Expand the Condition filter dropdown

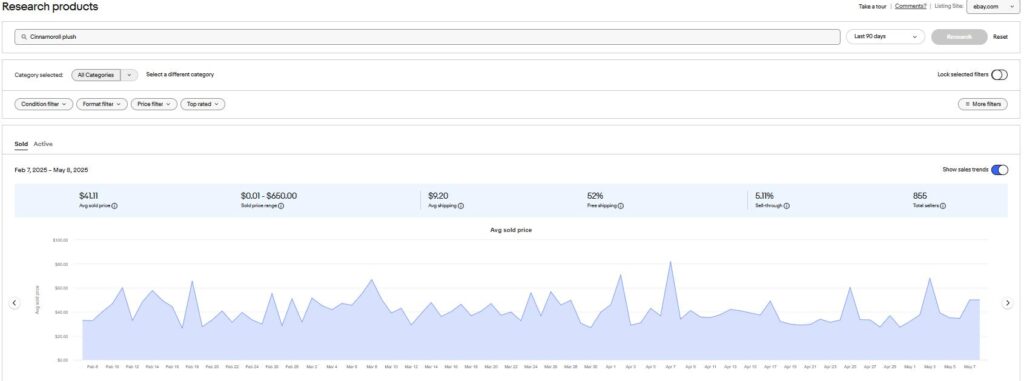tap(44, 104)
